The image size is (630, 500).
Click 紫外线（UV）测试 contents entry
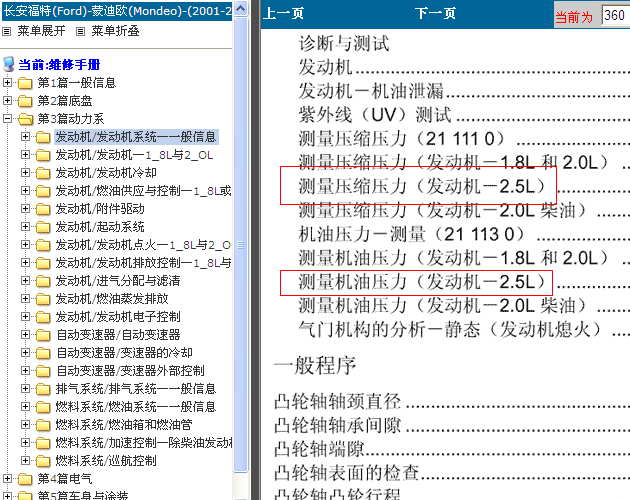tap(375, 115)
